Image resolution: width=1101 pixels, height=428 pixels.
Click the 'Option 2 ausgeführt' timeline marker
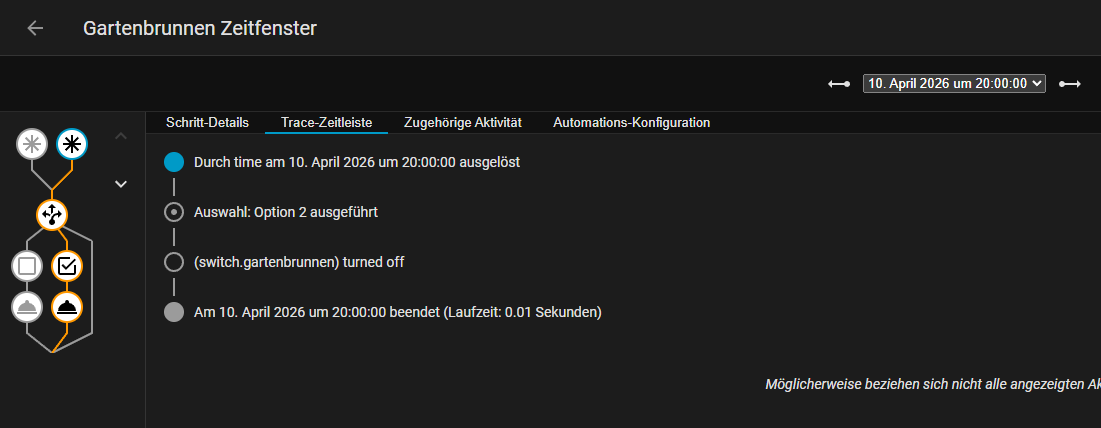point(174,212)
